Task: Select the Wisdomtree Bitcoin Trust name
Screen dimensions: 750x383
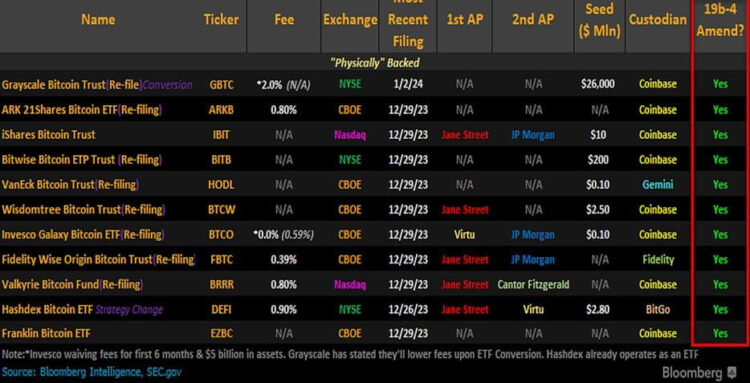Action: [83, 209]
